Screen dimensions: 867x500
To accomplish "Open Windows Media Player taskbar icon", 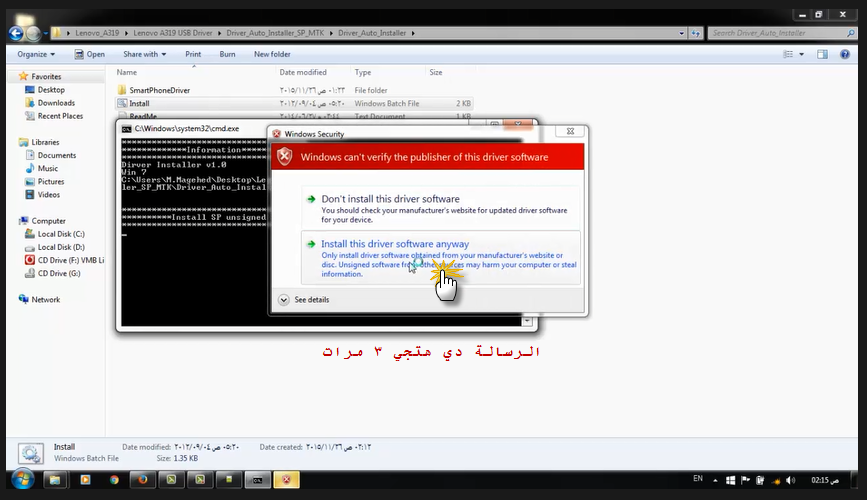I will coord(85,480).
